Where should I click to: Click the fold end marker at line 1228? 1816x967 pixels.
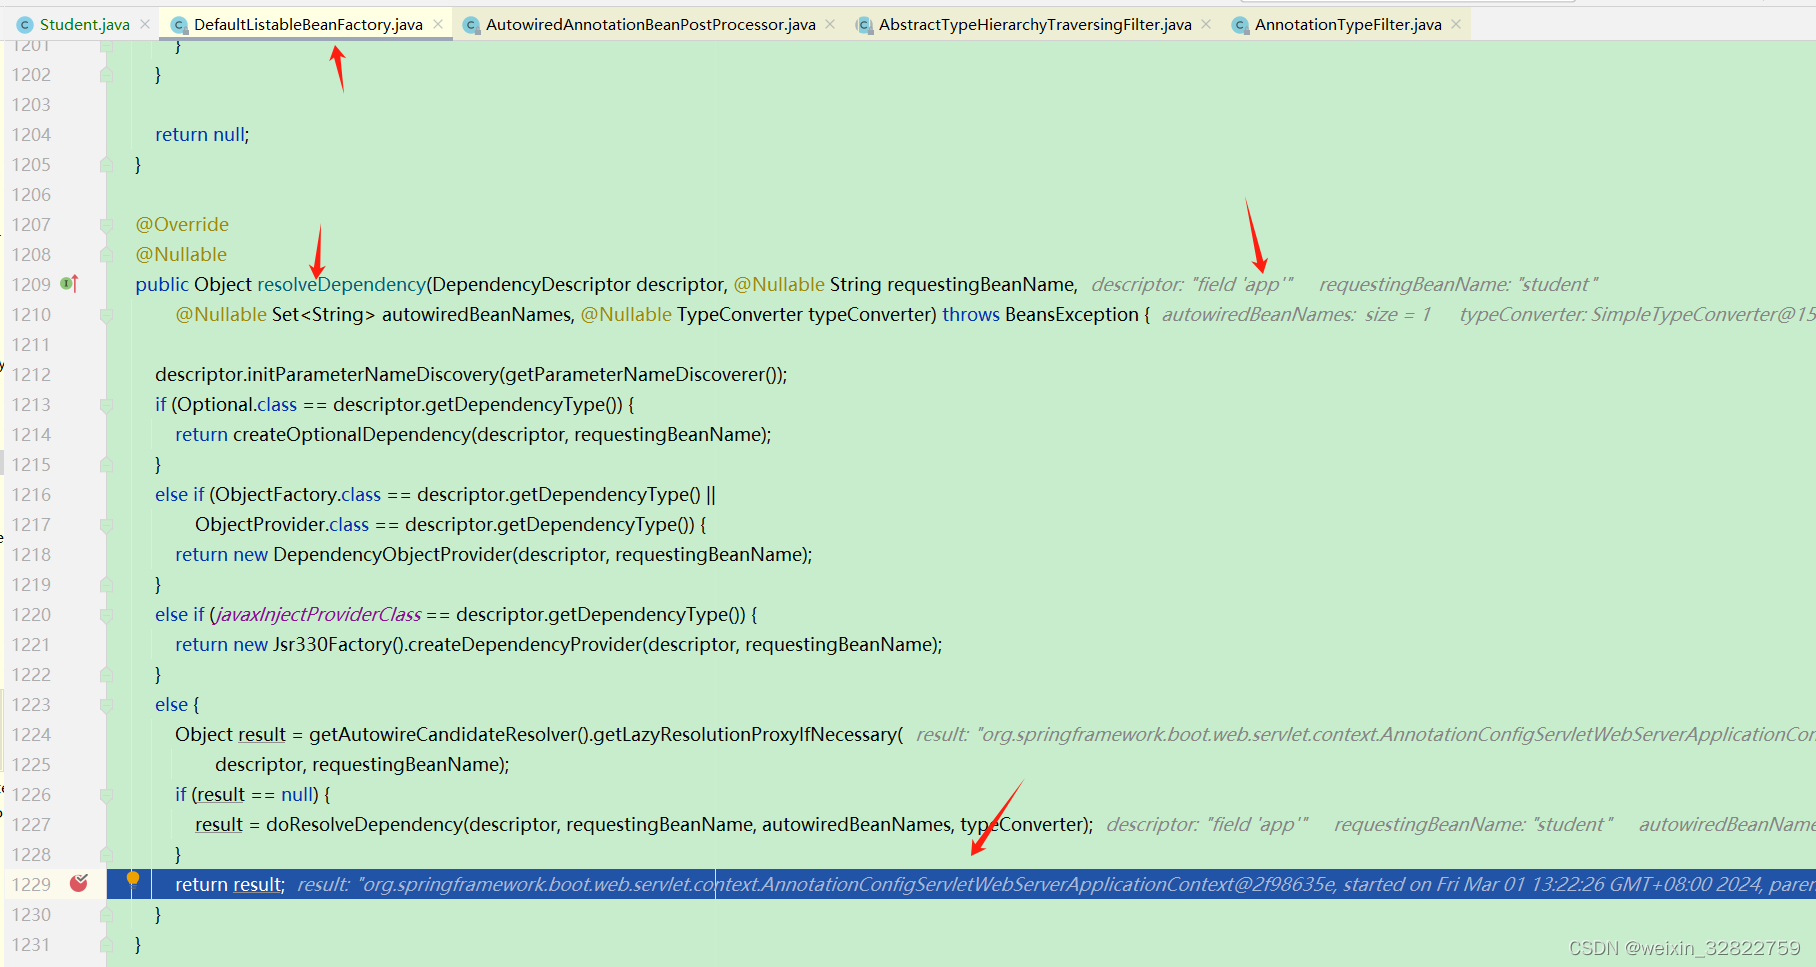point(106,855)
